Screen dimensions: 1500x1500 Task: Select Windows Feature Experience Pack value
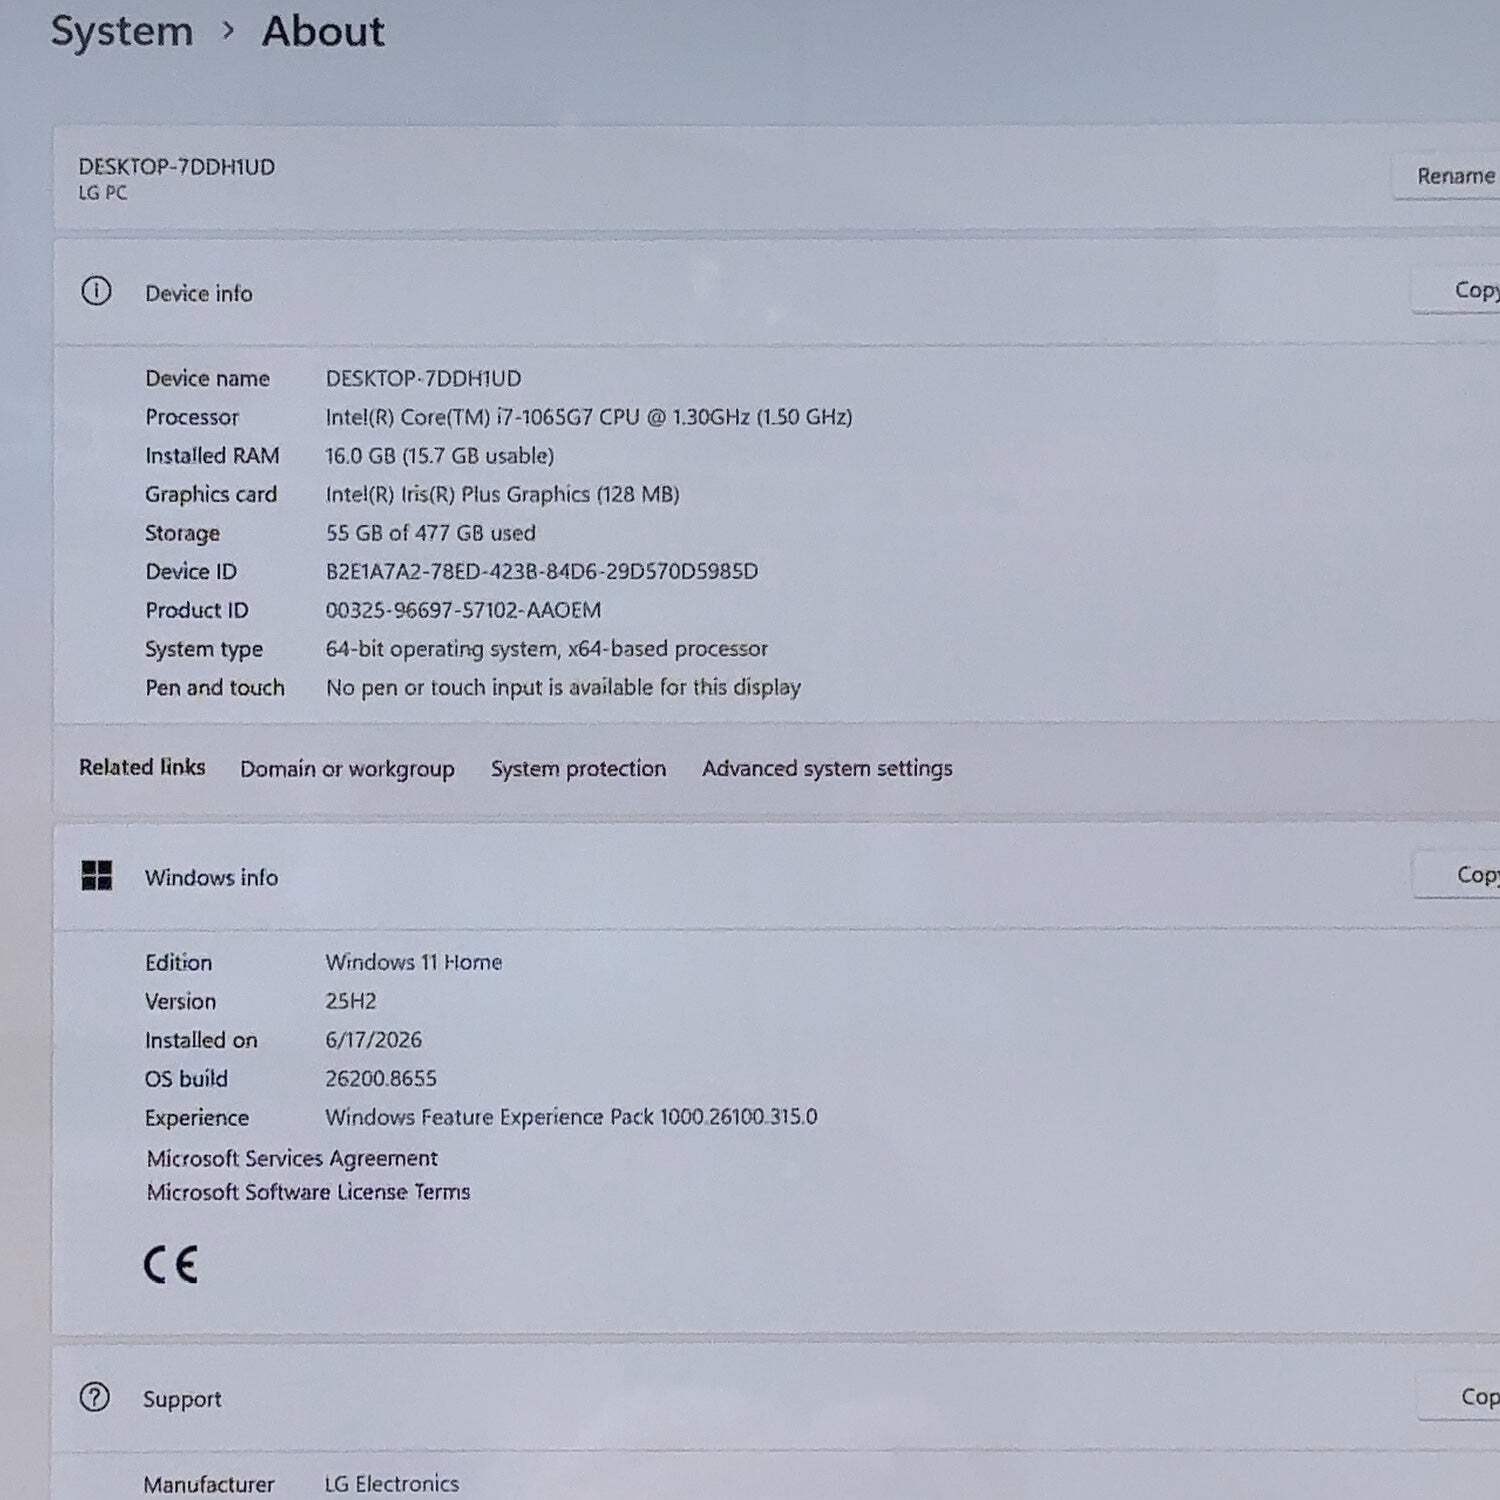coord(571,1117)
